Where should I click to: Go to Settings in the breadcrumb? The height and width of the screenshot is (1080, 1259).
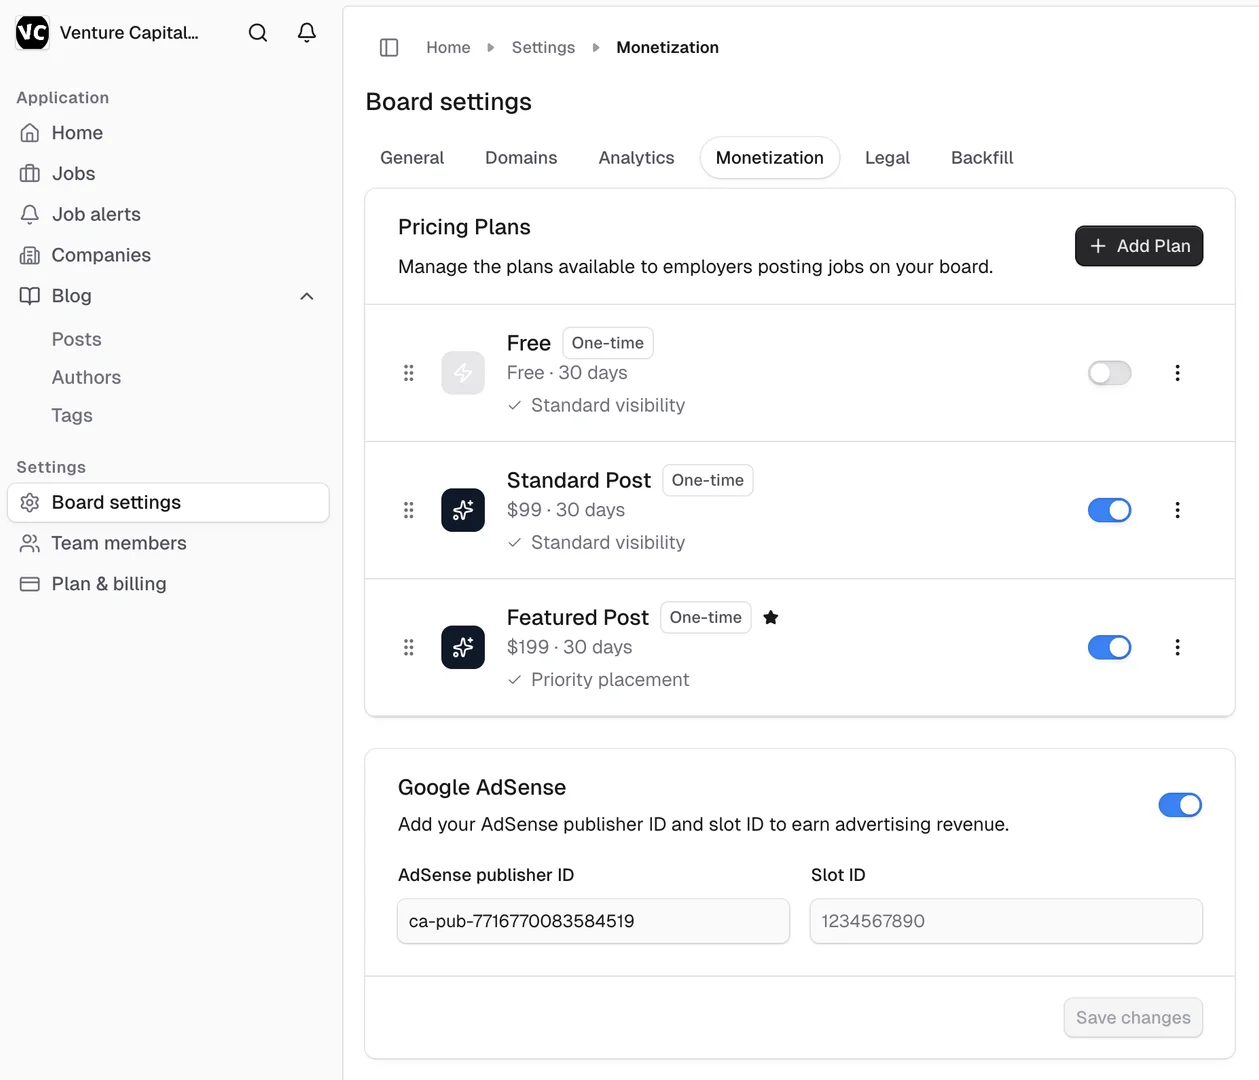click(543, 47)
